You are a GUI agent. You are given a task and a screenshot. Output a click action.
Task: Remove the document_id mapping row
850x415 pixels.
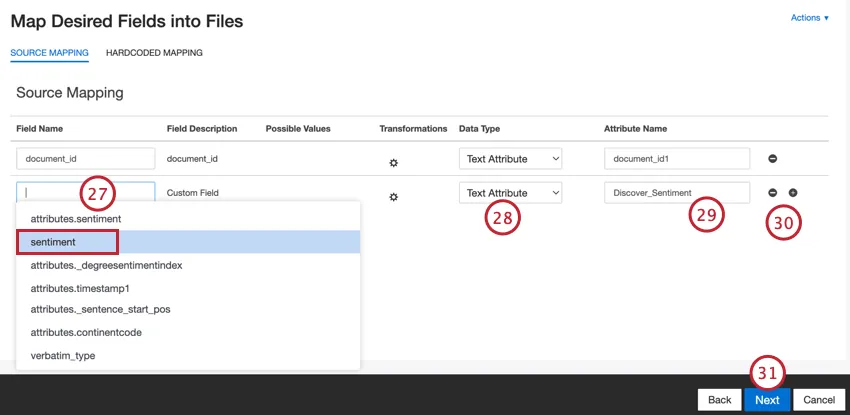point(773,159)
